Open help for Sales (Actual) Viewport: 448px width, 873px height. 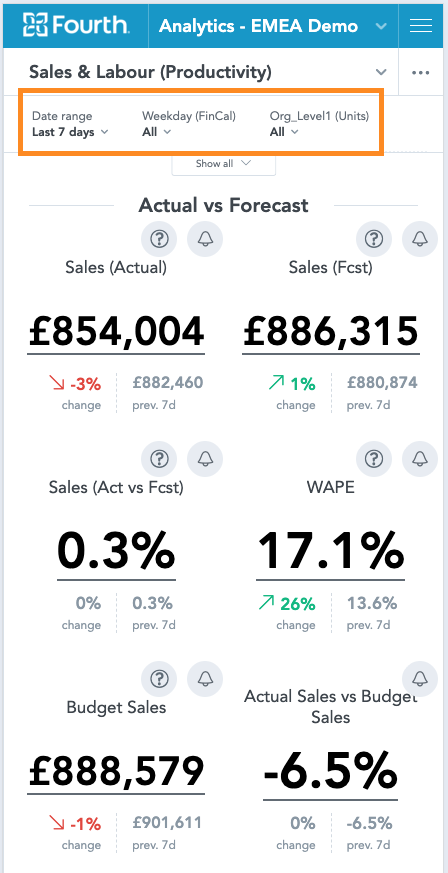[x=159, y=239]
